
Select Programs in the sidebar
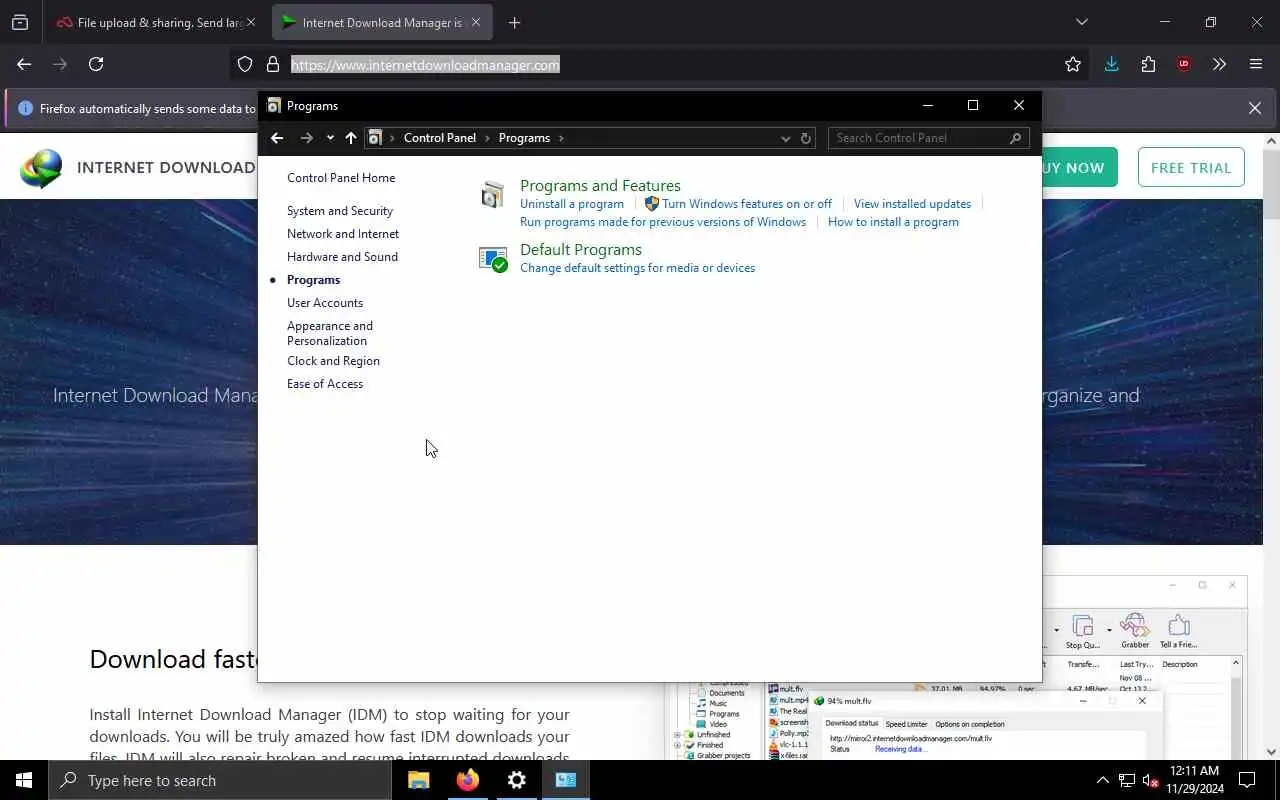pyautogui.click(x=313, y=280)
